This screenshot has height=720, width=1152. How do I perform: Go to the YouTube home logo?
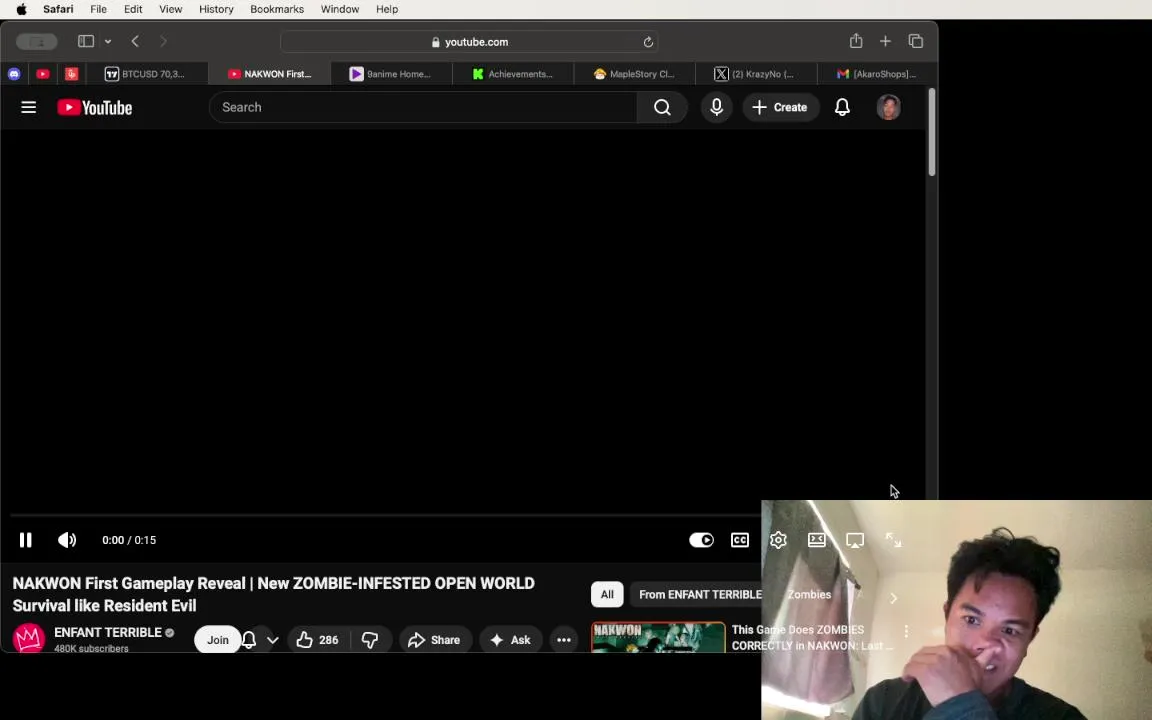94,108
